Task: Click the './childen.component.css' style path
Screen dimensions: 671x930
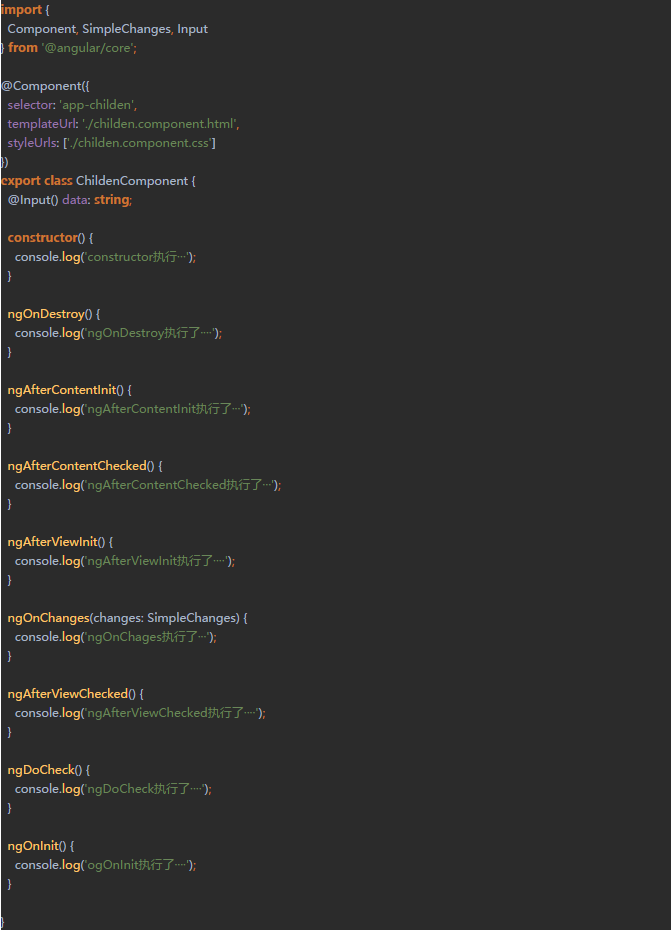Action: point(139,143)
